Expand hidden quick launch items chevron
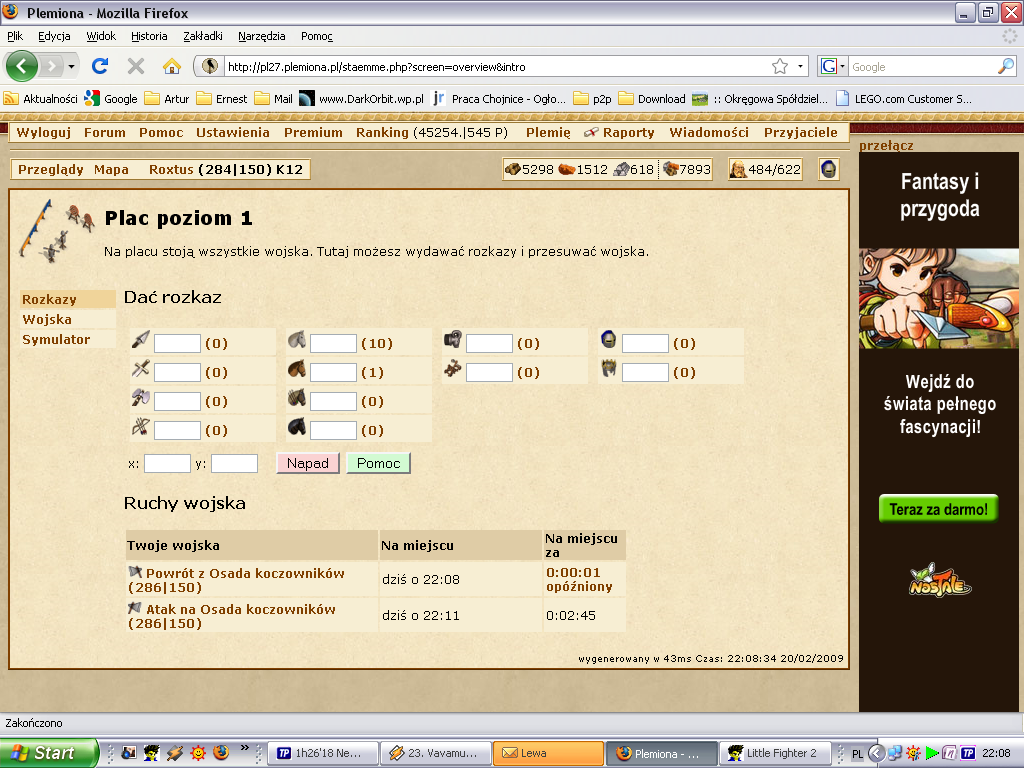1024x768 pixels. (x=244, y=748)
